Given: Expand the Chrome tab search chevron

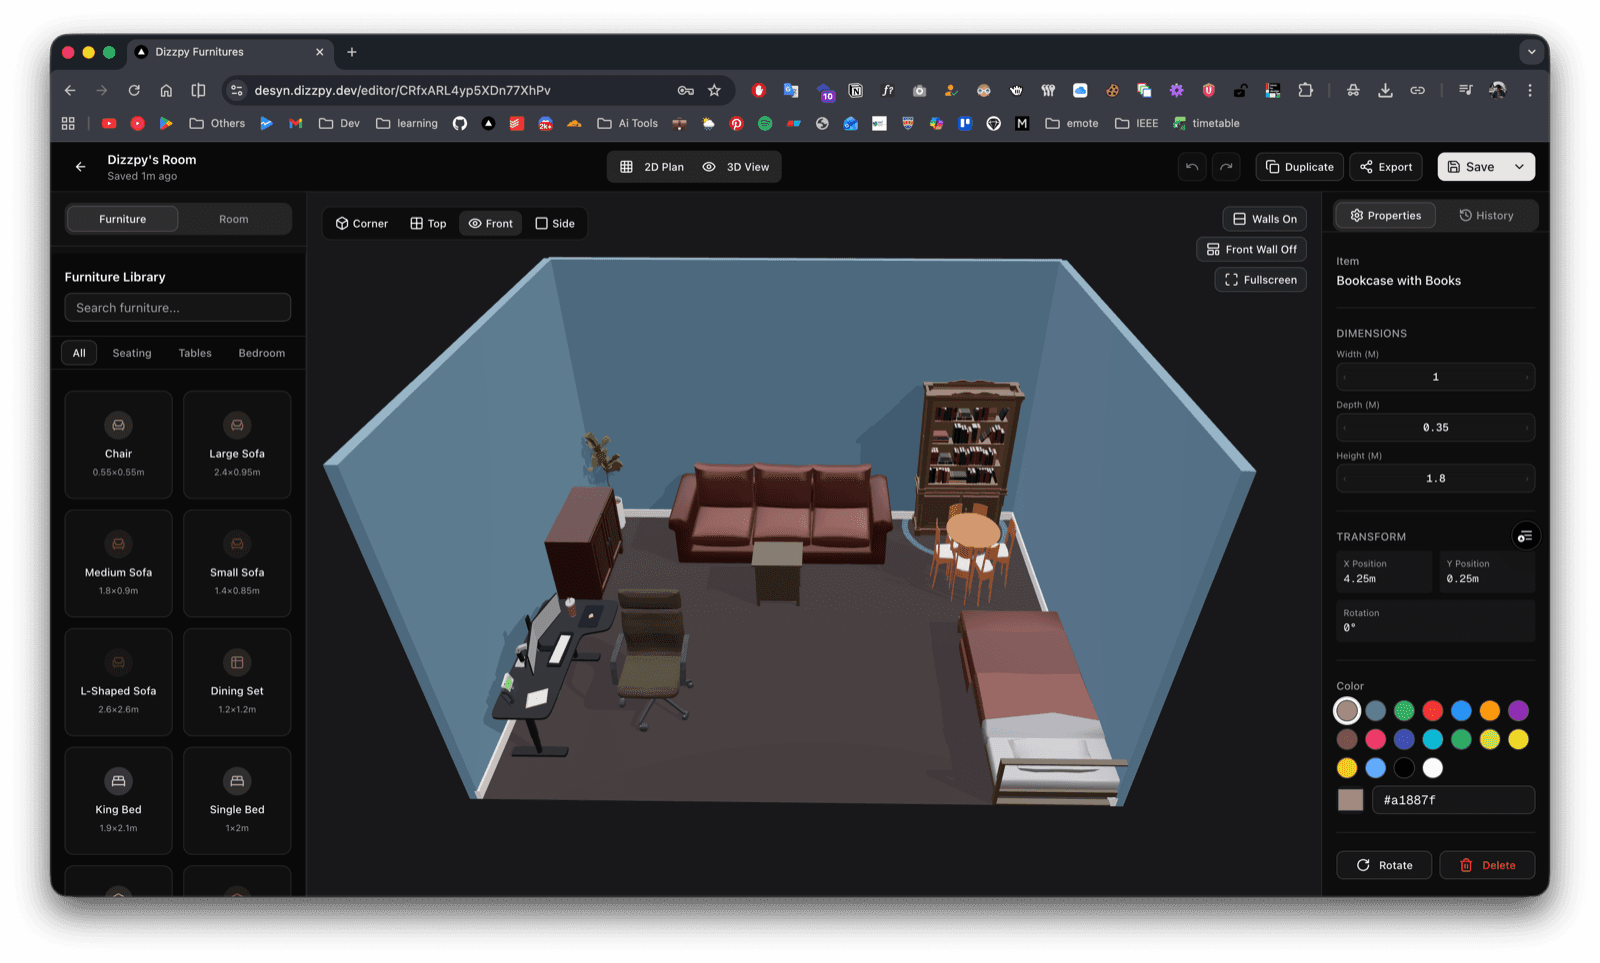Looking at the screenshot, I should coord(1531,51).
